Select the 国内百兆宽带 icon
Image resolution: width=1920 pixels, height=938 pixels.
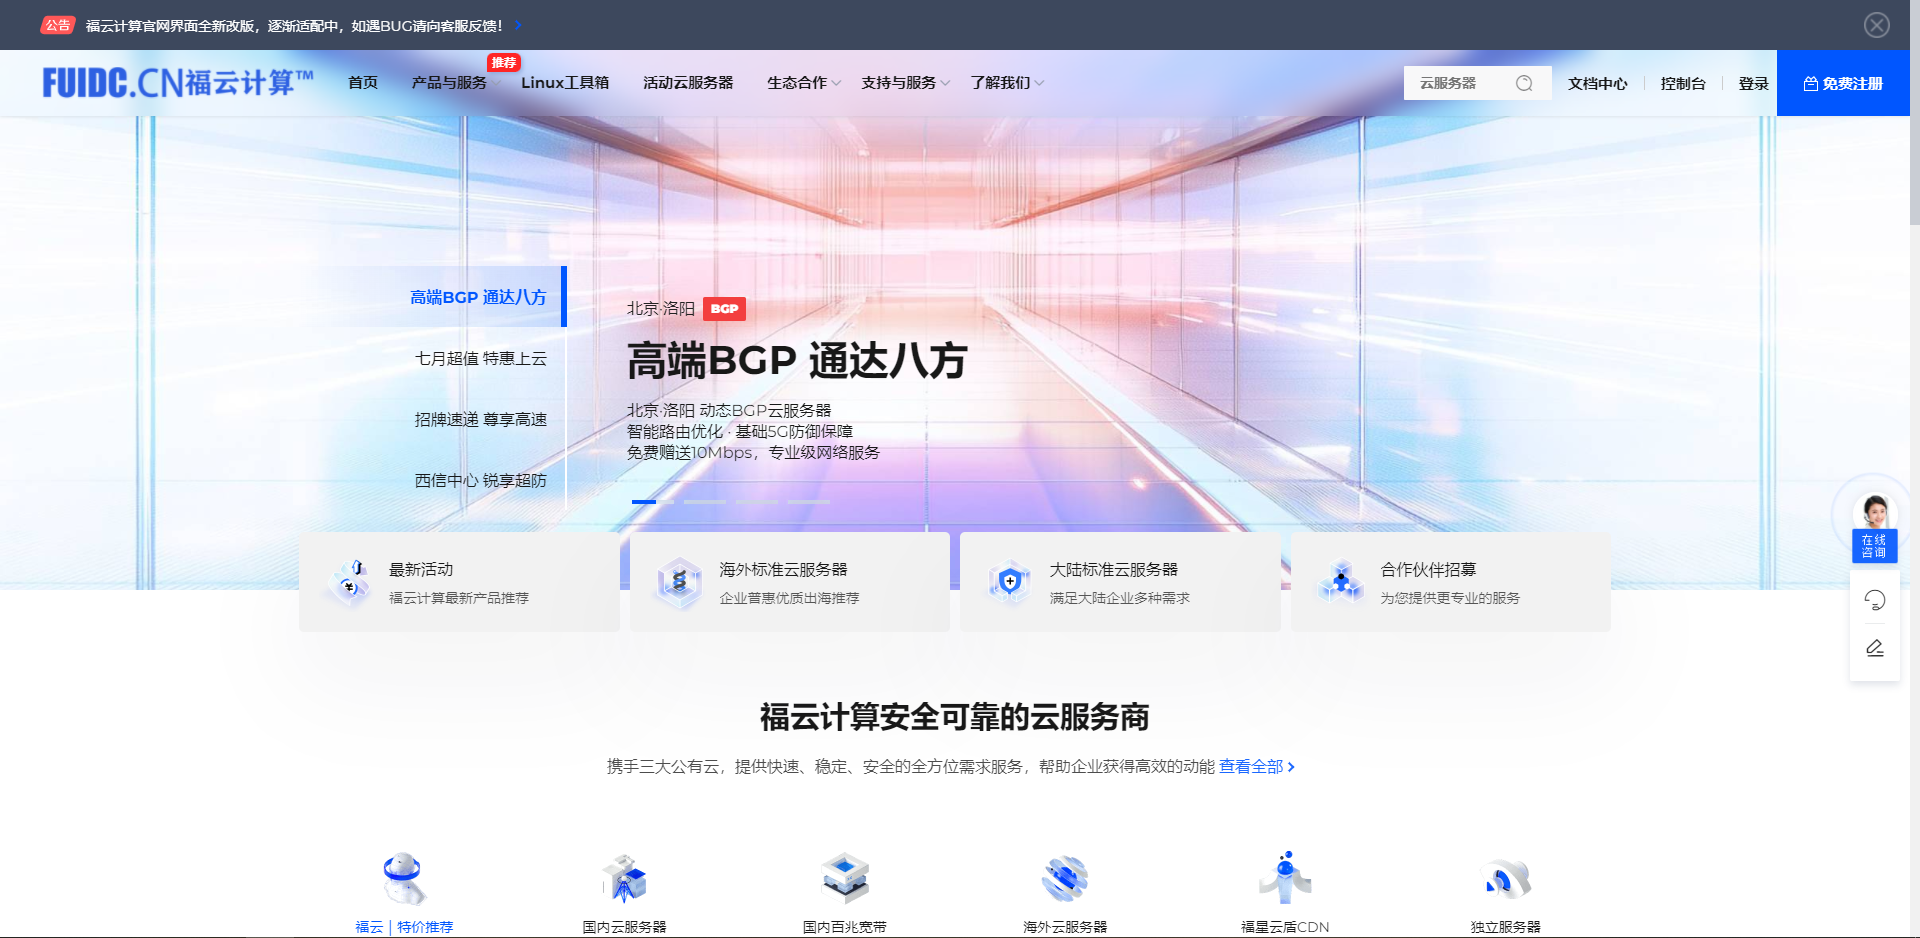click(845, 878)
